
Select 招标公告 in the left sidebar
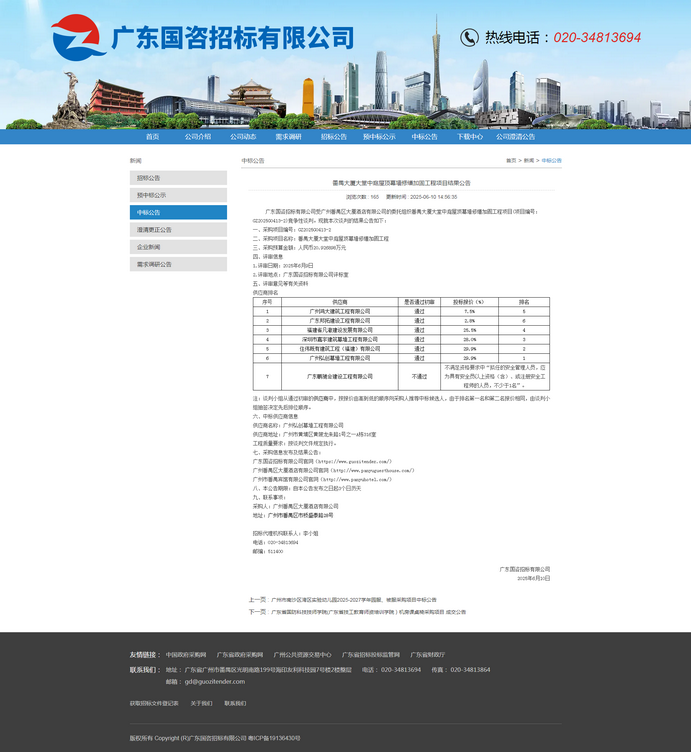coord(178,178)
